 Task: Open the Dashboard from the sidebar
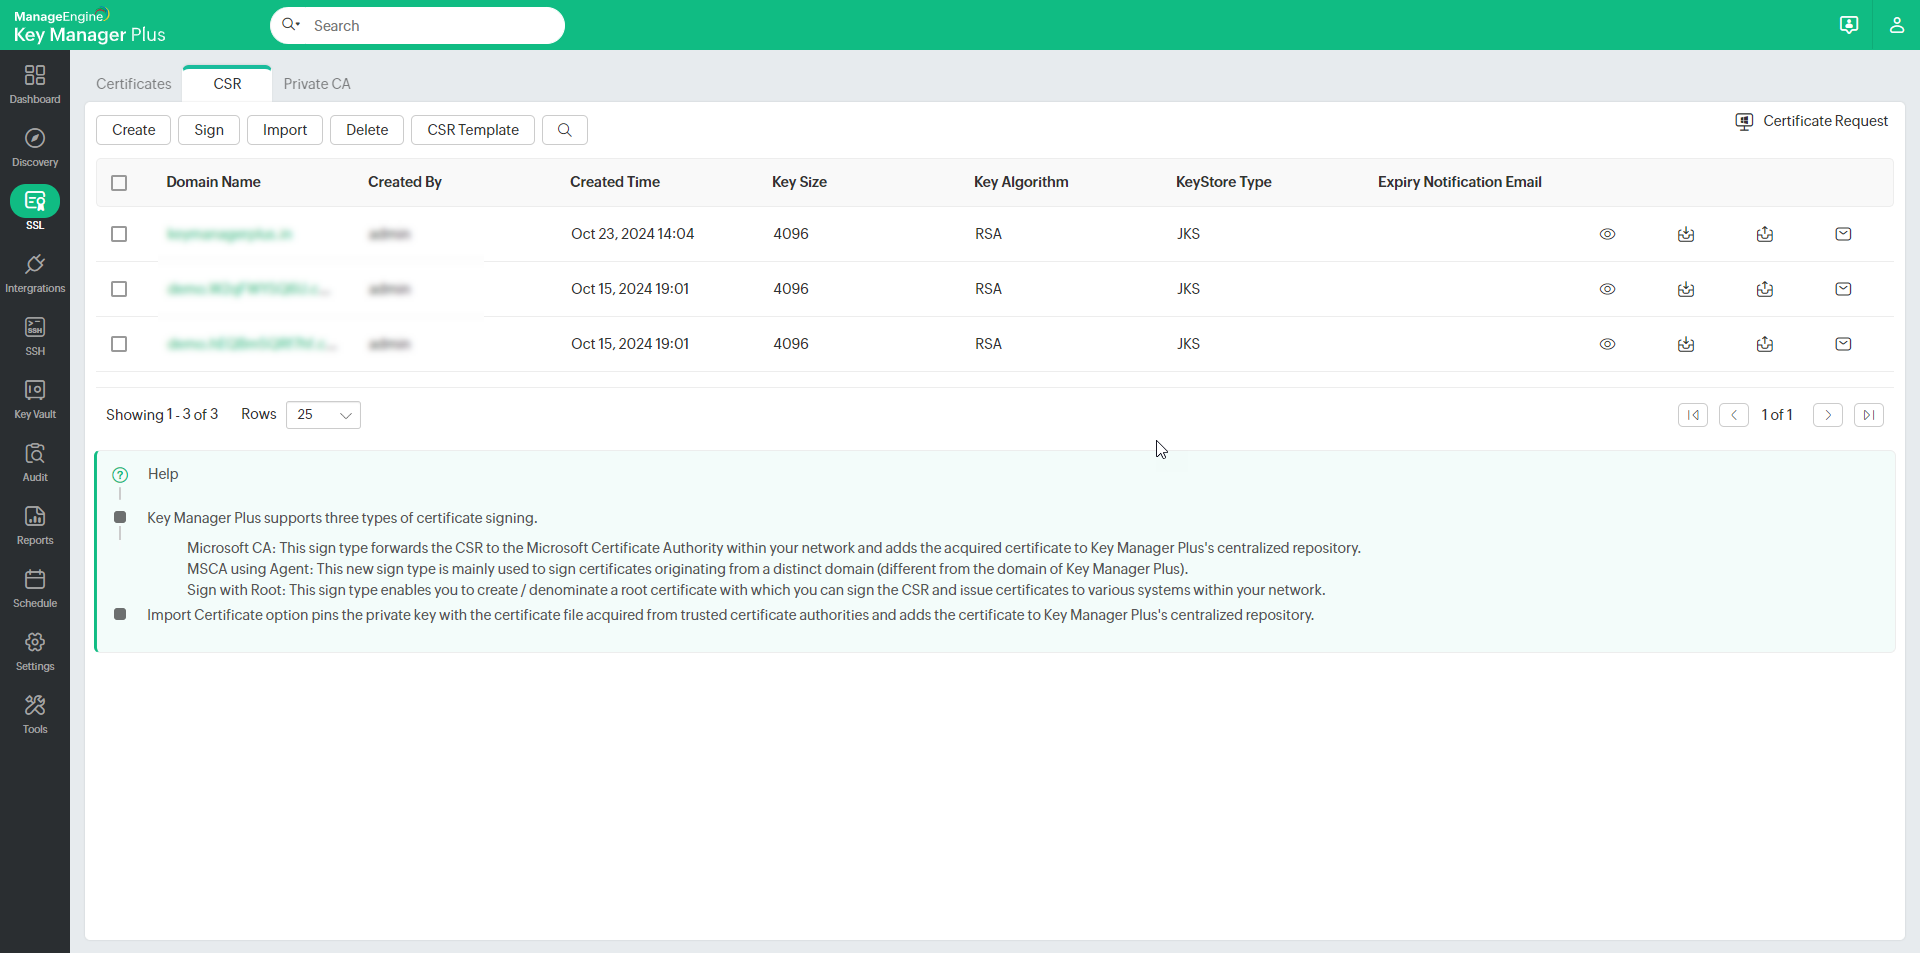(35, 82)
